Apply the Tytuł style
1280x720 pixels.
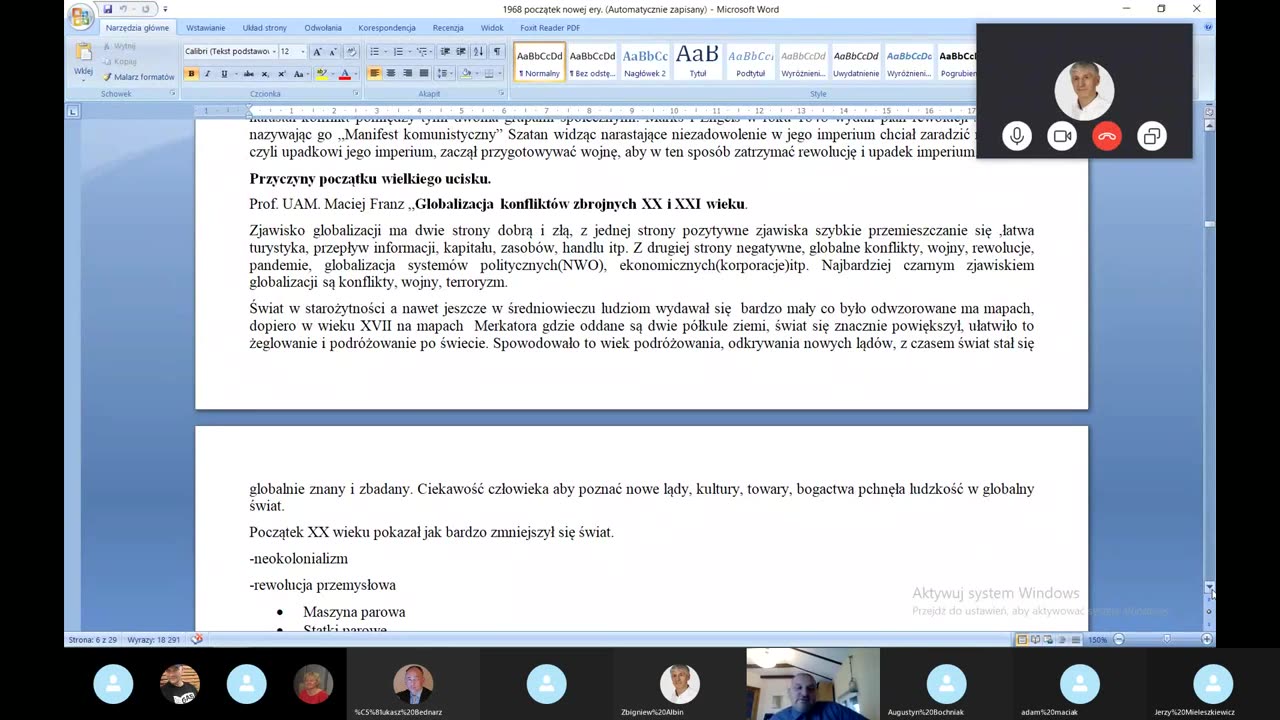coord(697,62)
